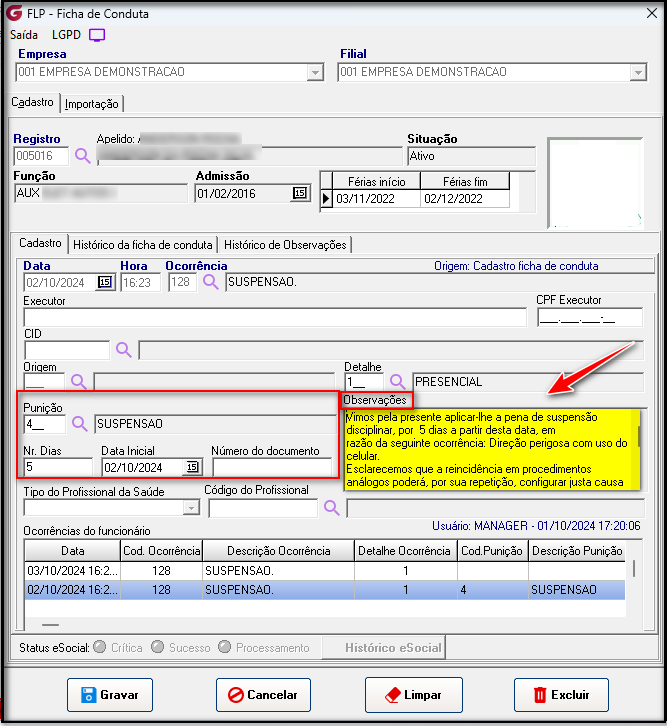This screenshot has height=726, width=667.
Task: Click the Limpar button
Action: click(x=414, y=695)
